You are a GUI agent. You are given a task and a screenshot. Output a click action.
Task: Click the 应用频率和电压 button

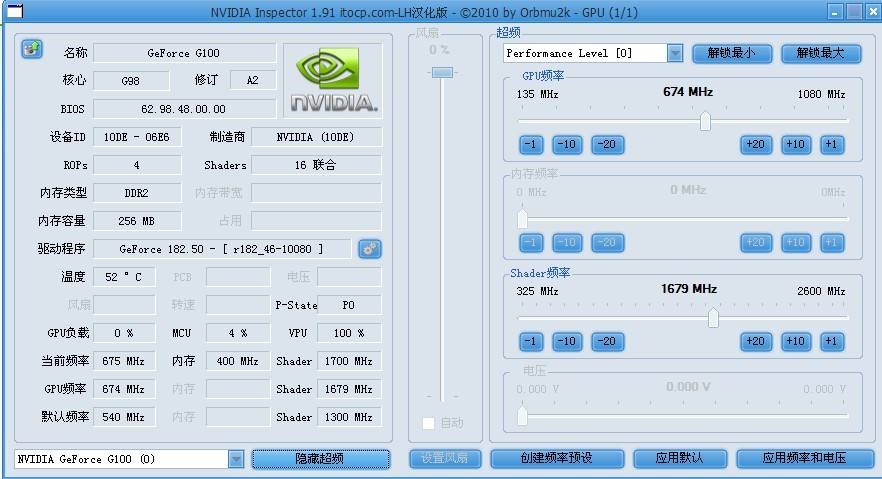804,459
